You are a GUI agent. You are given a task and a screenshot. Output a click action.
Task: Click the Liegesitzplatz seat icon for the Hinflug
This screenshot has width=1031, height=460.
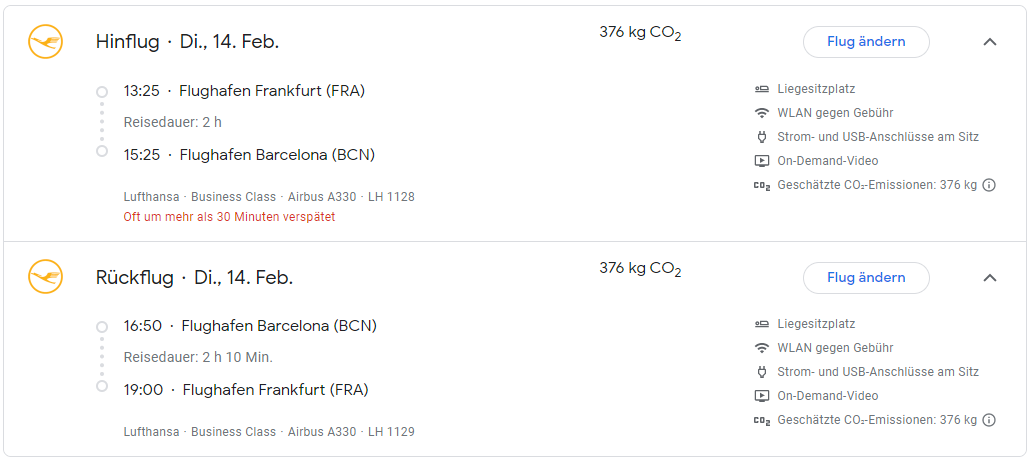[x=762, y=89]
